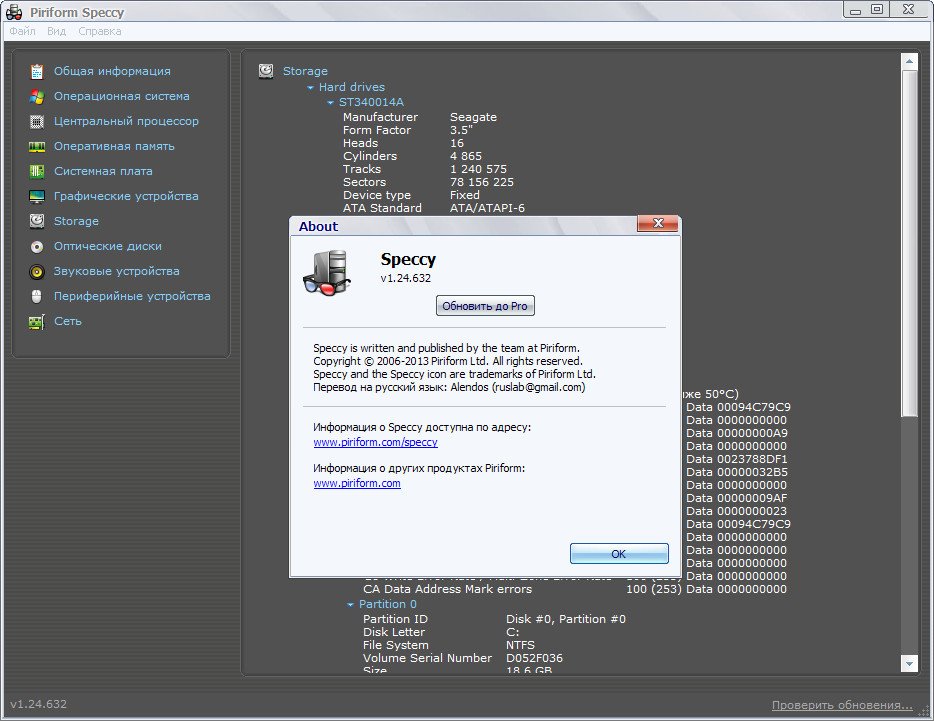
Task: Click the disc icon for Оптические диски
Action: (x=37, y=247)
